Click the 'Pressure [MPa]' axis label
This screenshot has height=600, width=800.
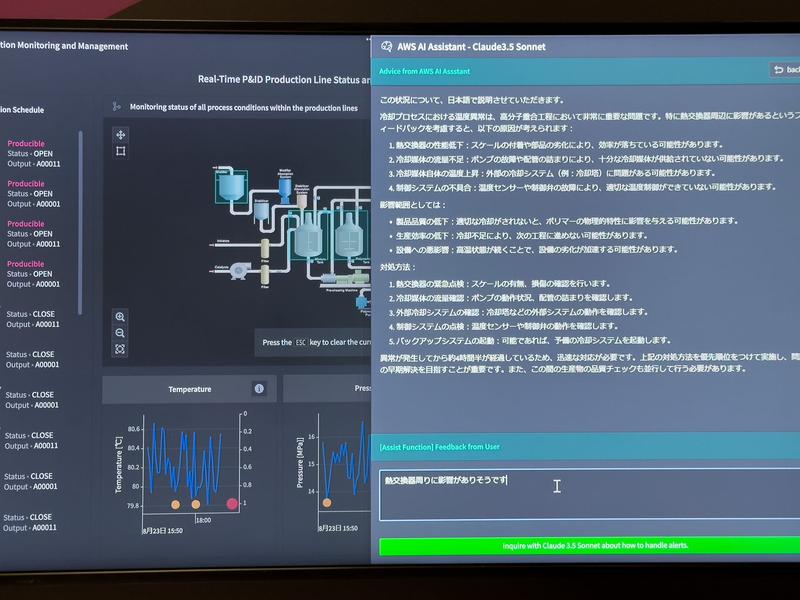[300, 462]
